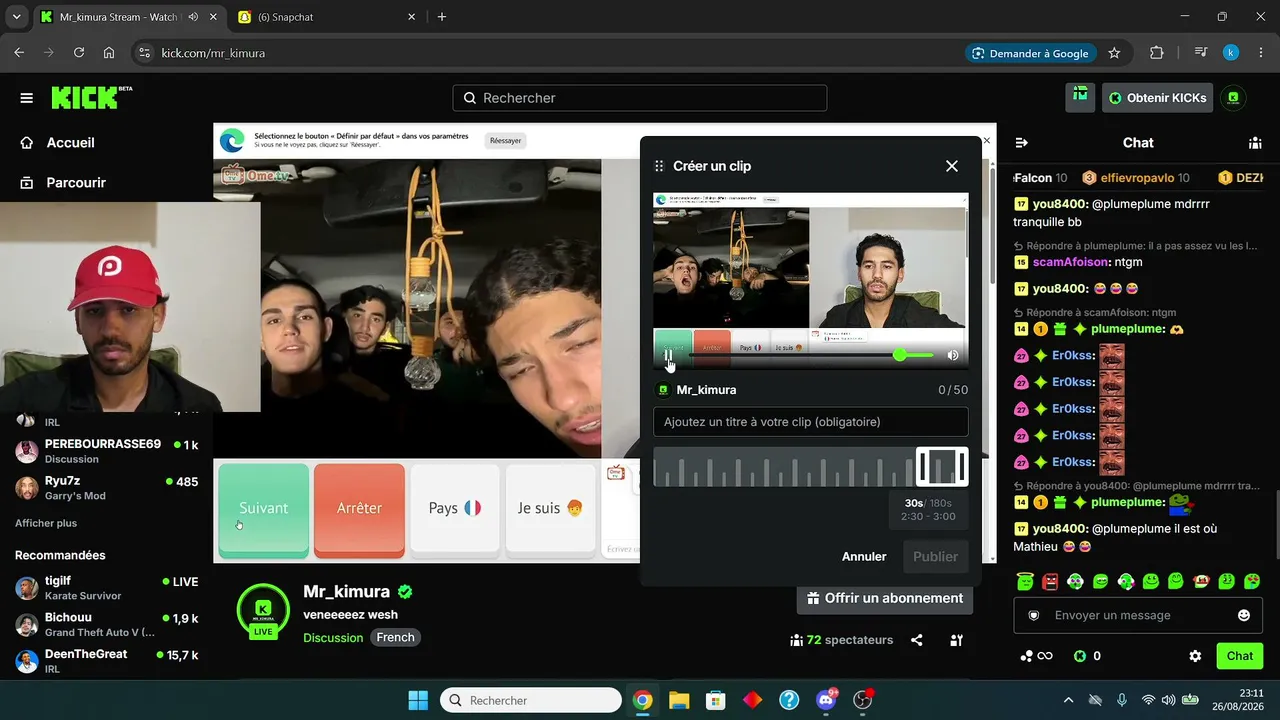Viewport: 1280px width, 720px height.
Task: Focus the clip title input field
Action: (811, 422)
